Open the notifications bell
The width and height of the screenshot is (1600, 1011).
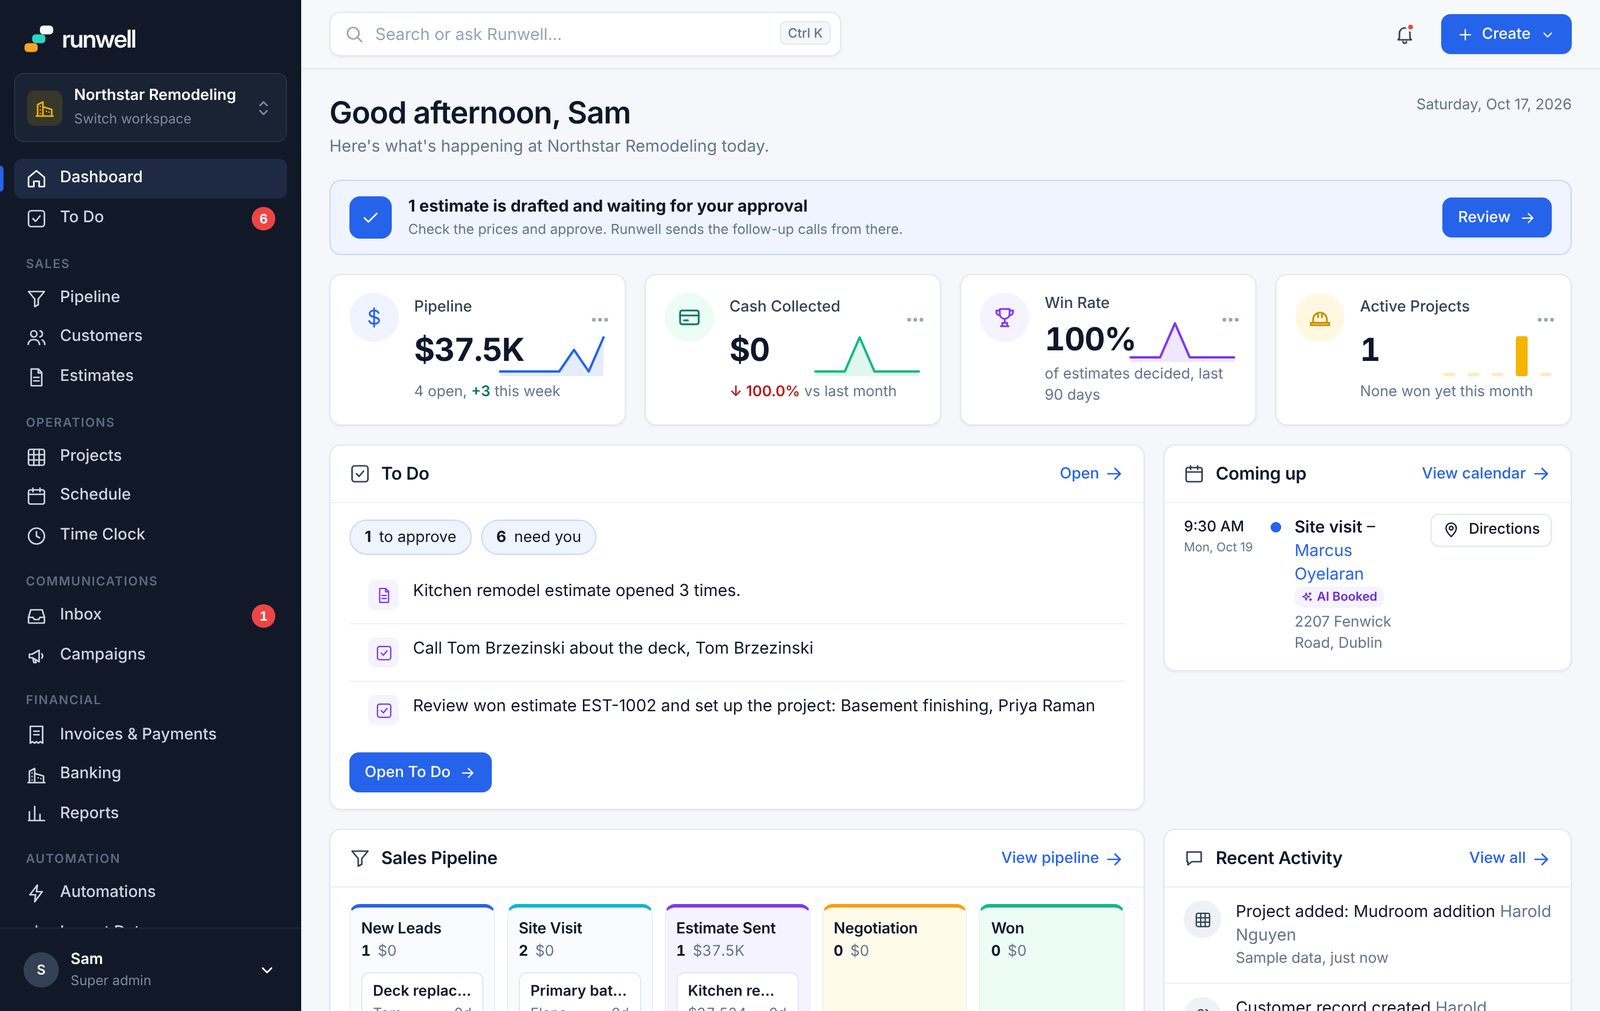[x=1404, y=34]
